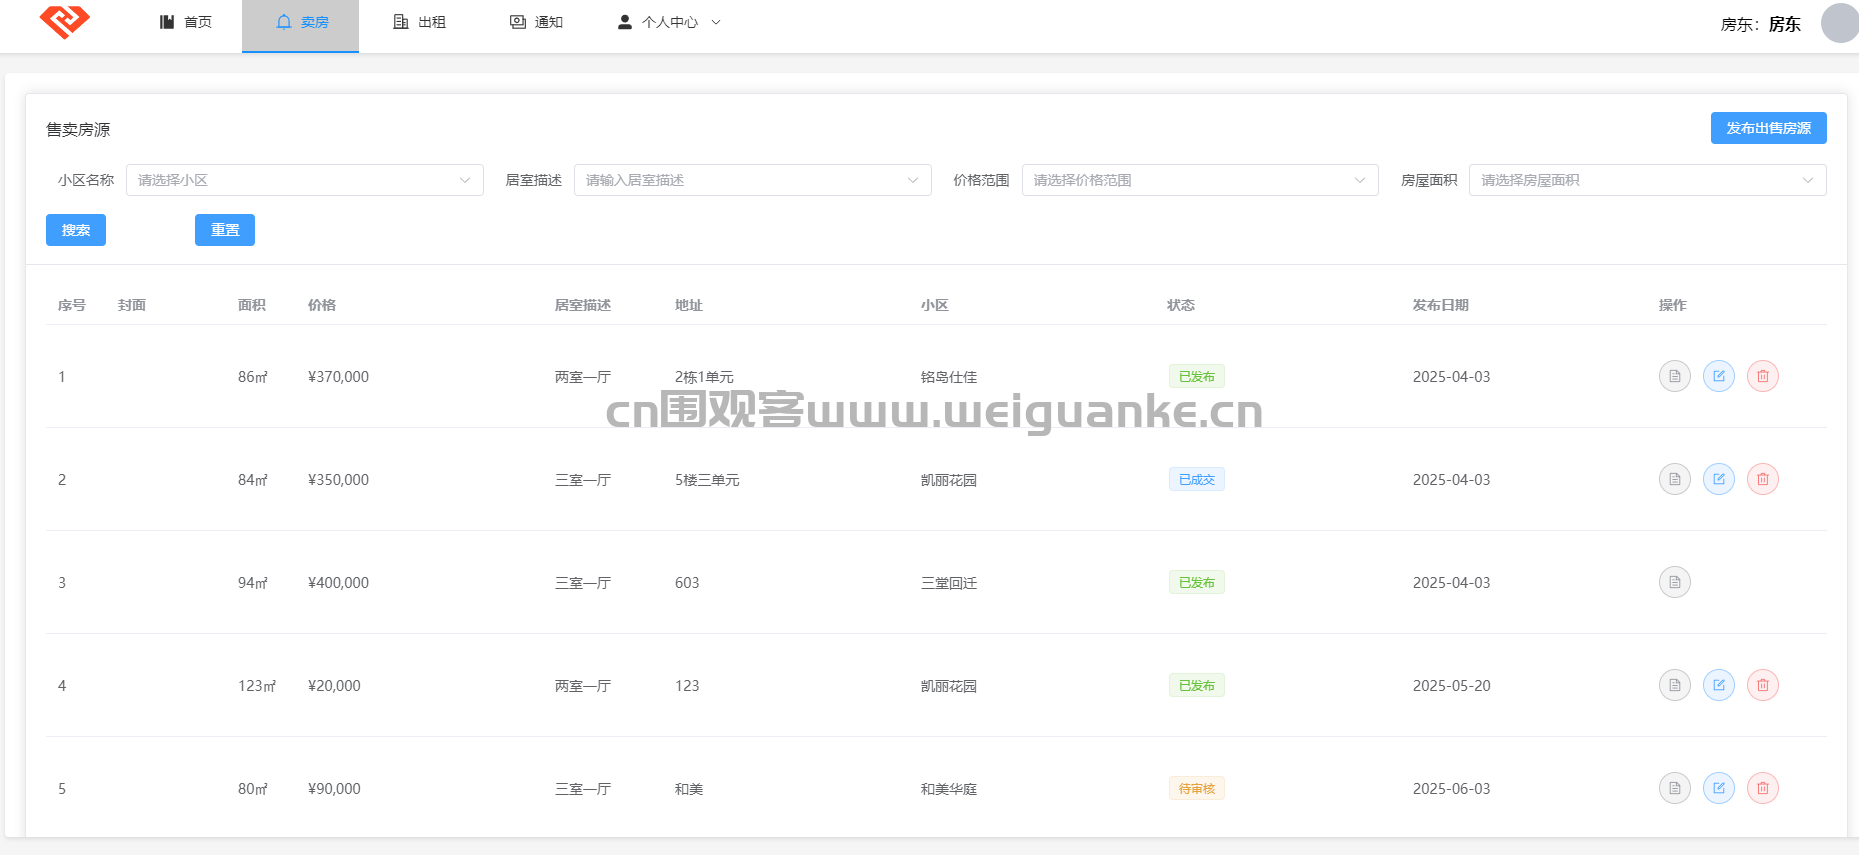Click 房东 username text
The image size is (1859, 855).
click(1784, 24)
